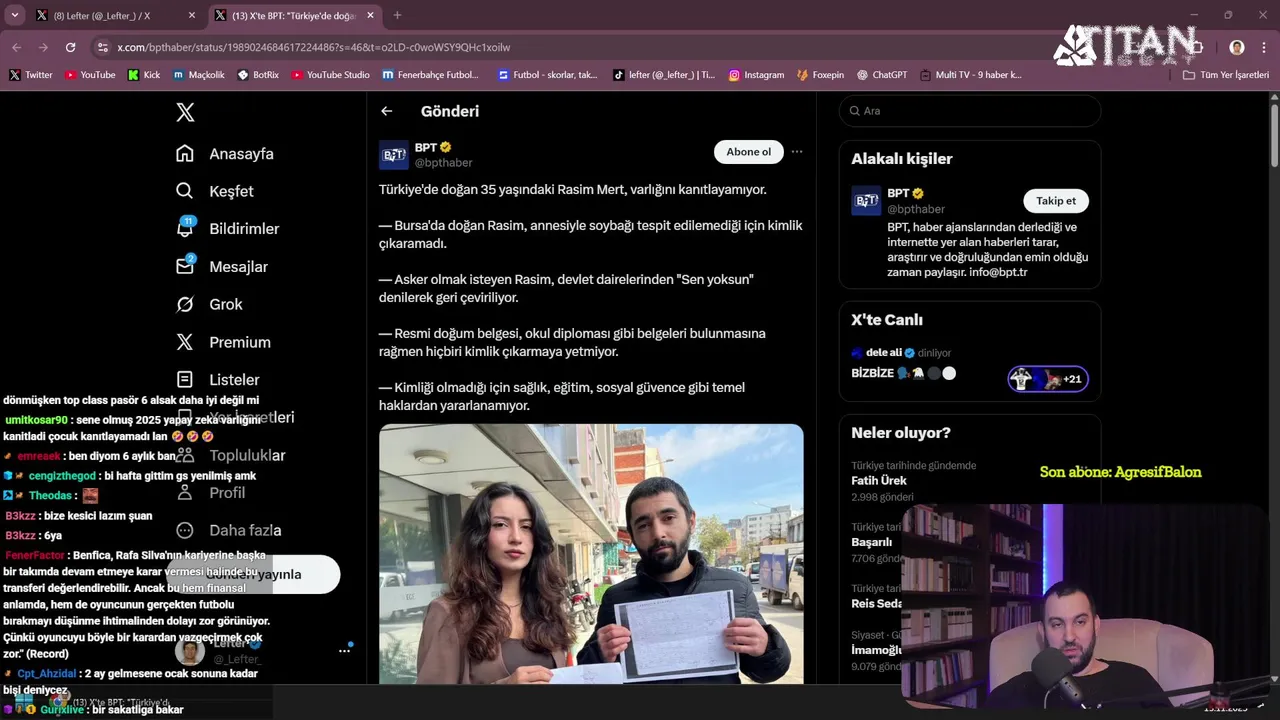Click @bpthaber handle on post
Image resolution: width=1280 pixels, height=720 pixels.
coord(443,163)
